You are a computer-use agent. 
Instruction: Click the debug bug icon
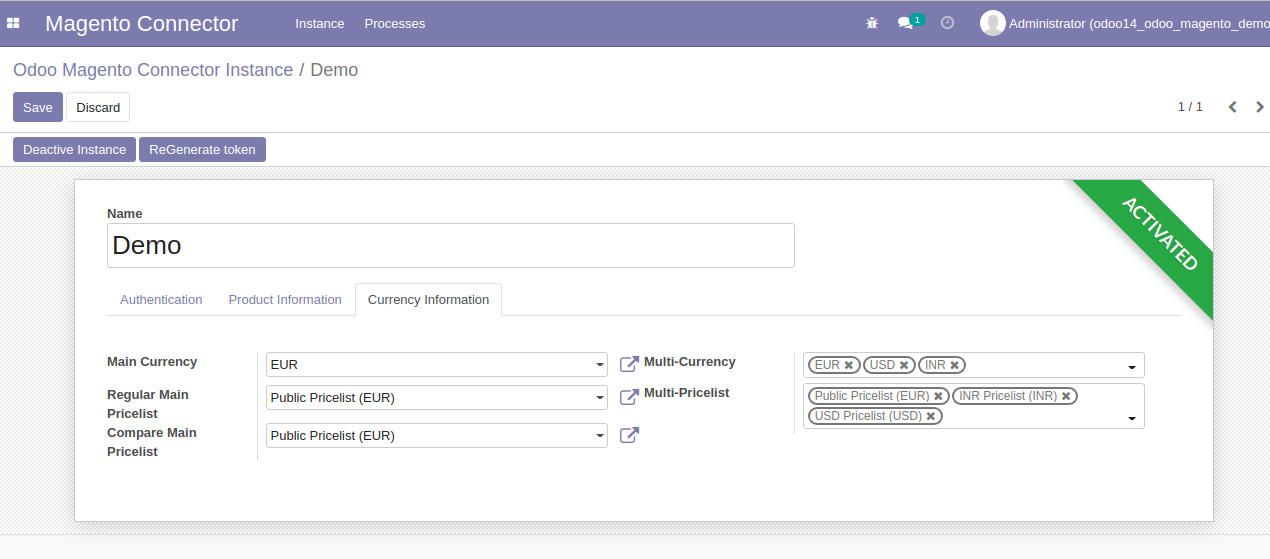click(x=872, y=23)
